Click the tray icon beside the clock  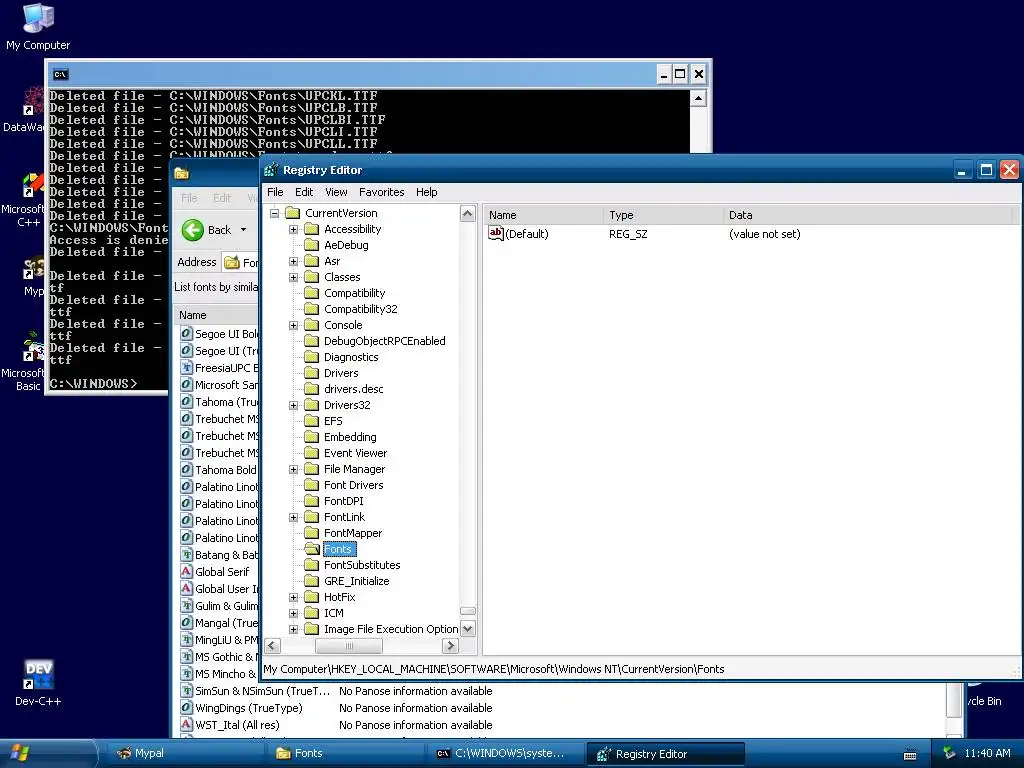coord(950,753)
